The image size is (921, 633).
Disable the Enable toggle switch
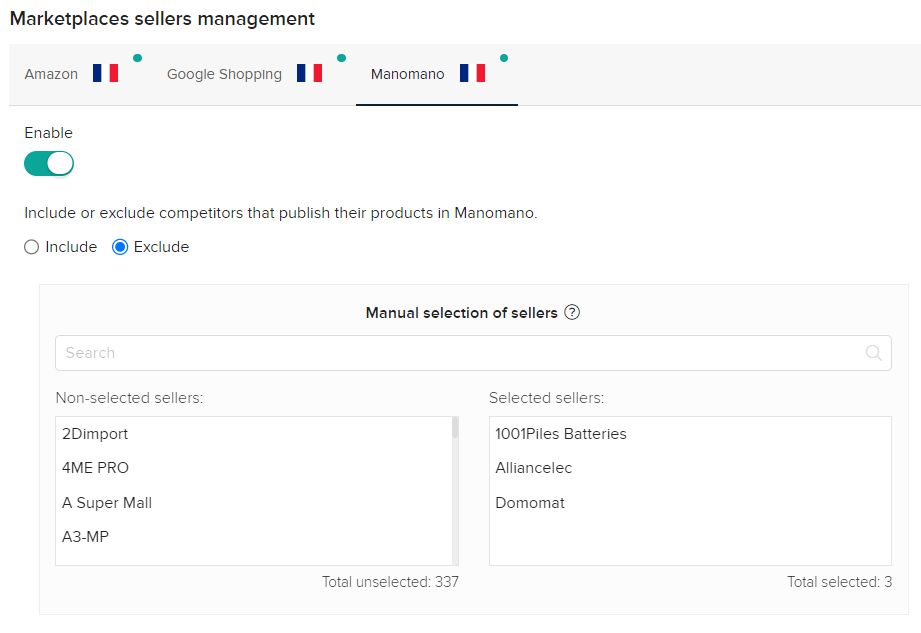[x=49, y=163]
